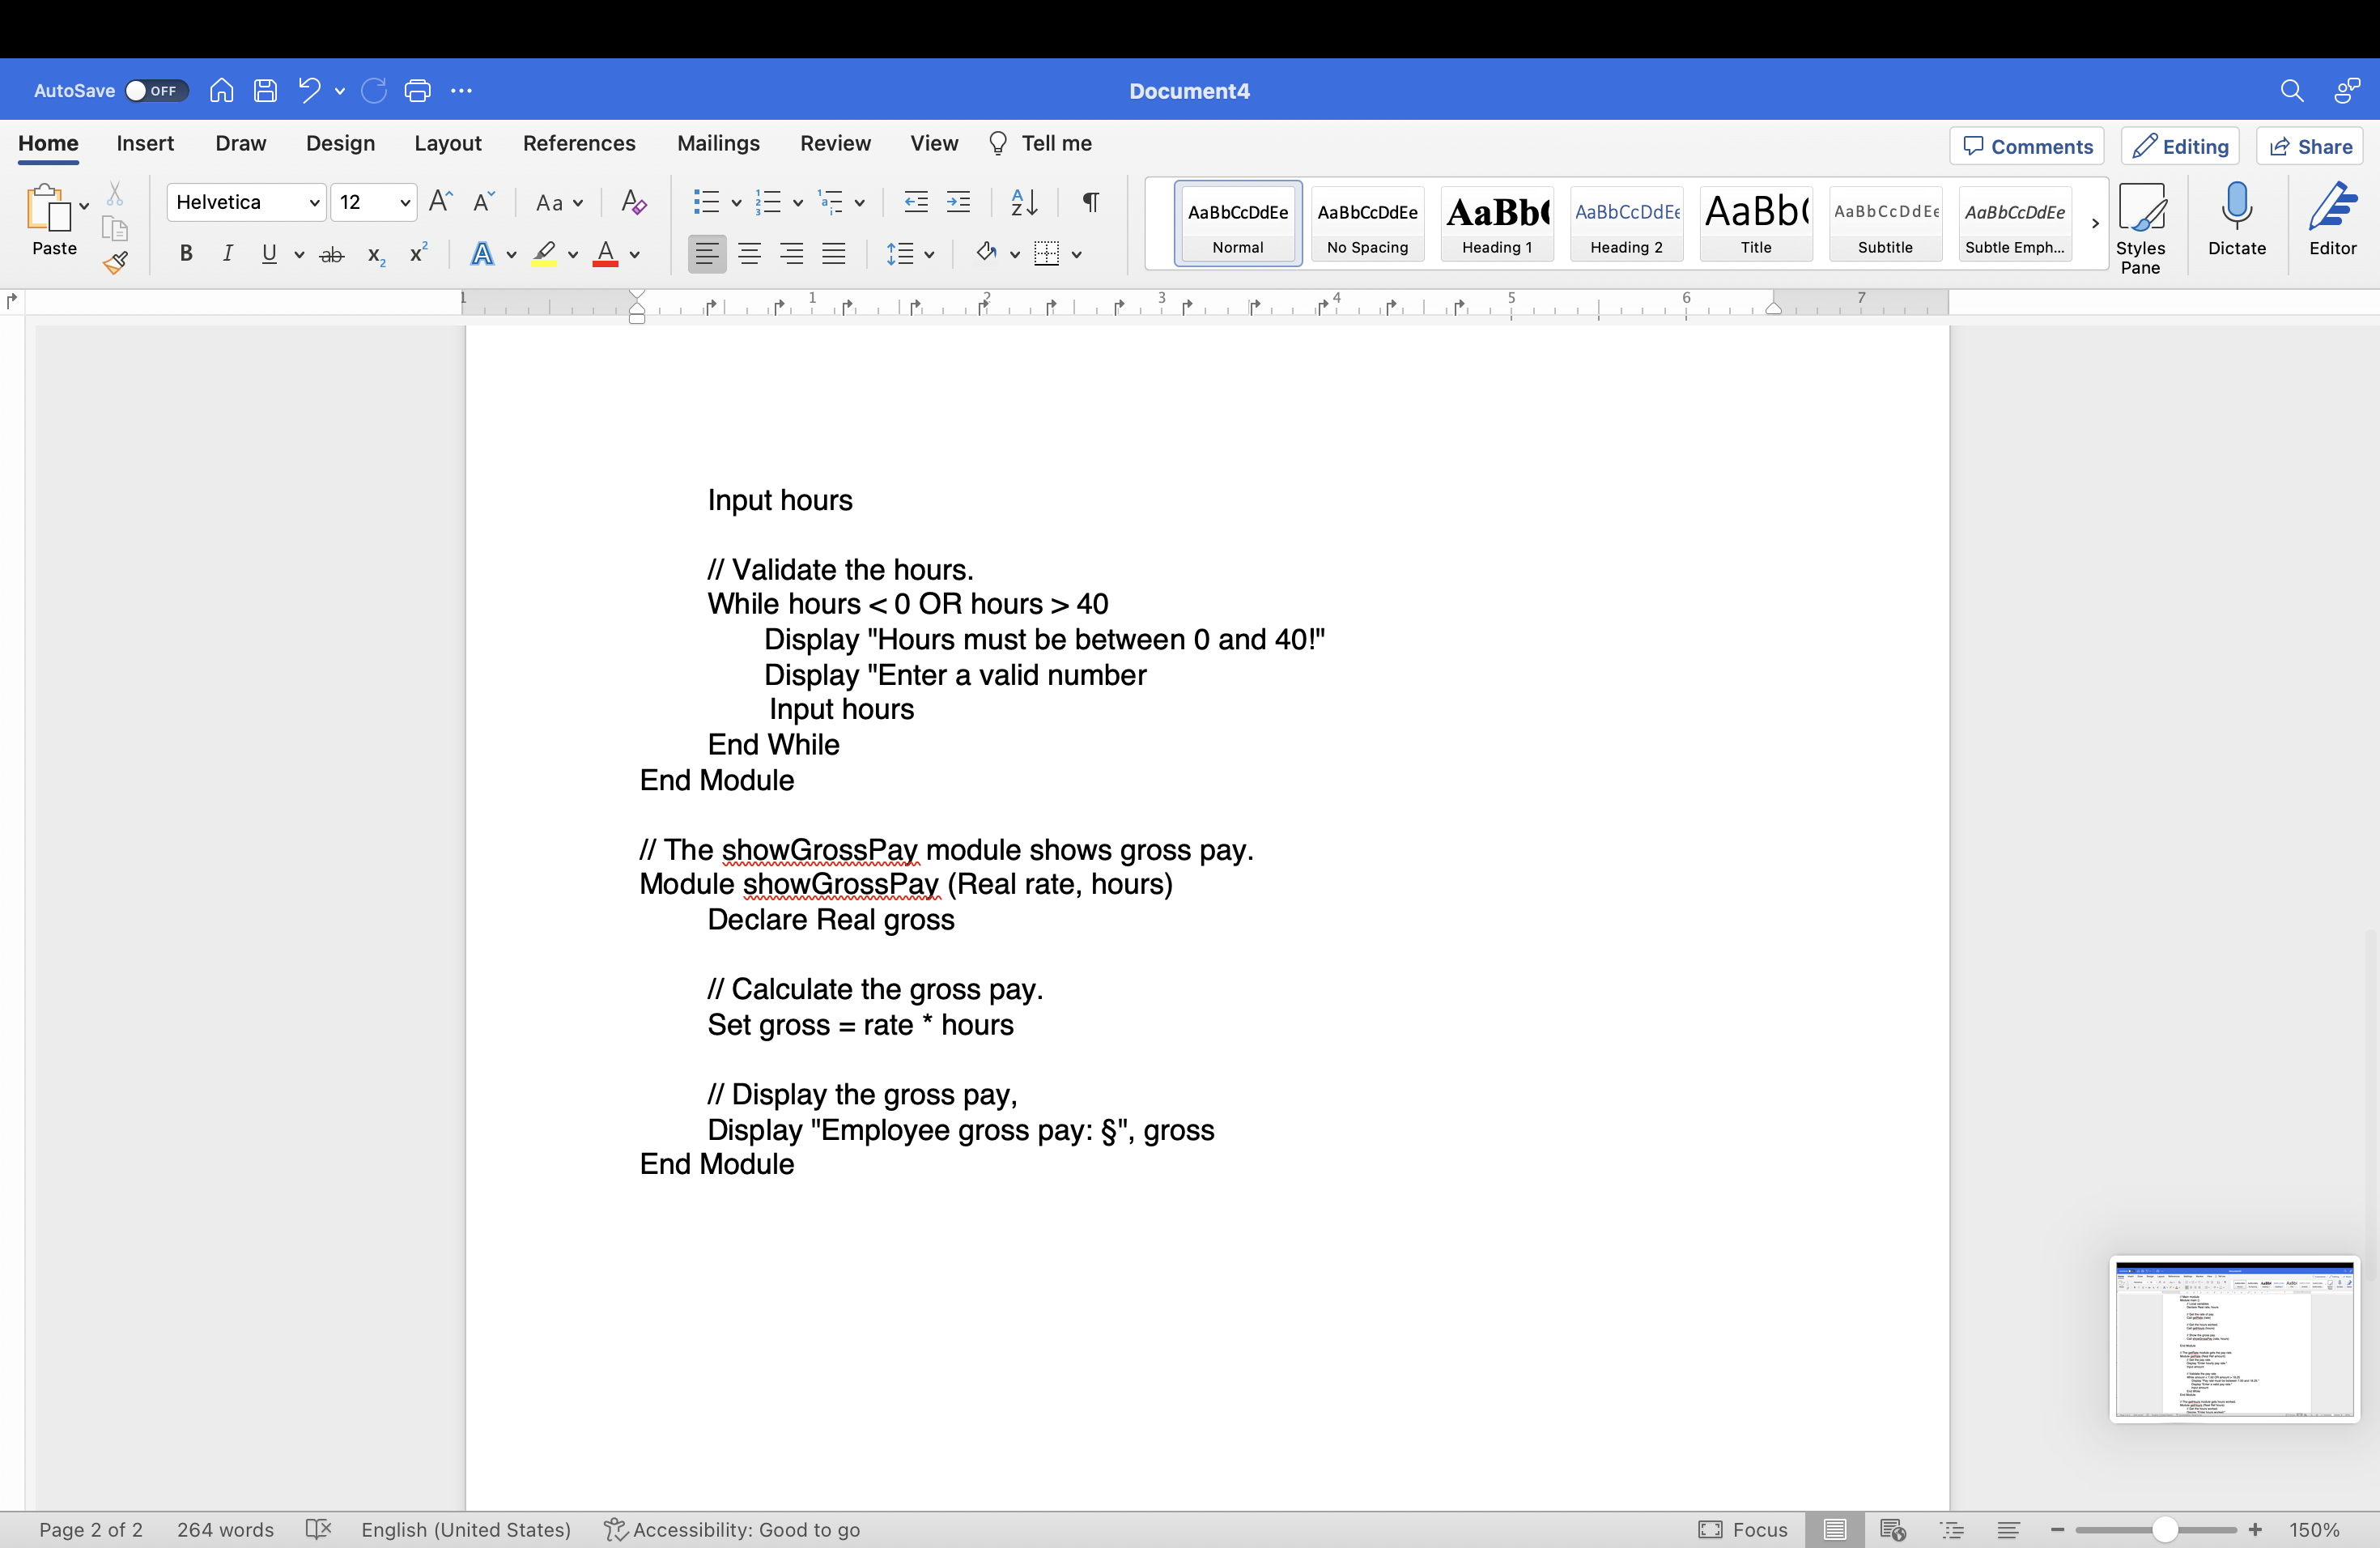This screenshot has width=2380, height=1548.
Task: Click the Comments button
Action: [2027, 147]
